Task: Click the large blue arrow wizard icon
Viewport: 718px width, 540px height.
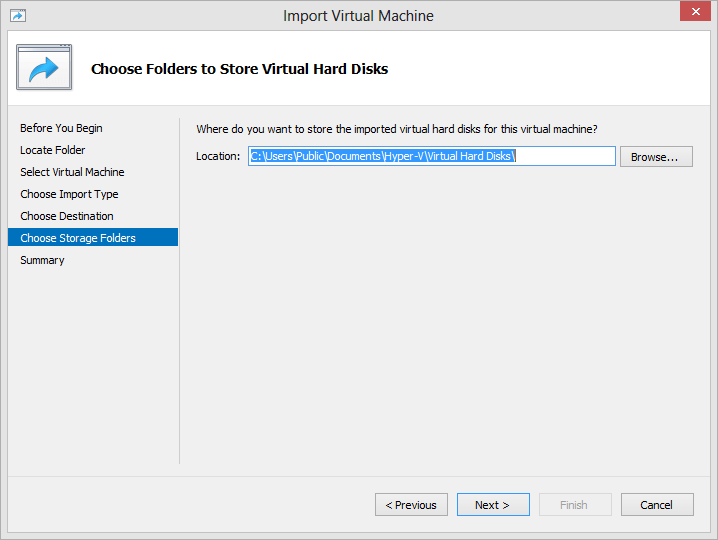Action: point(44,67)
